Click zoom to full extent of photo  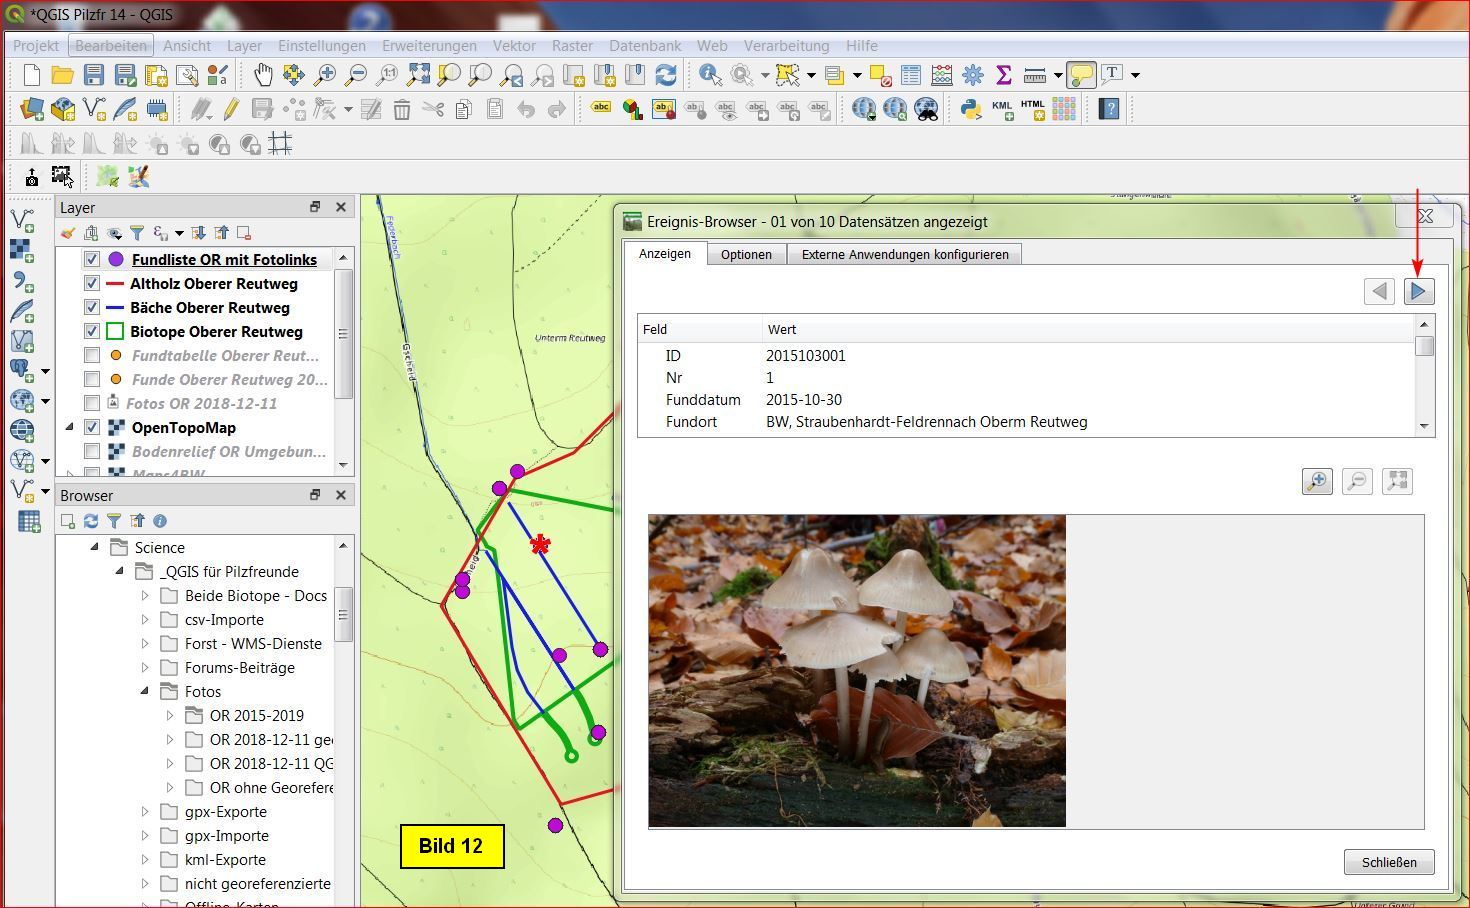click(1397, 481)
